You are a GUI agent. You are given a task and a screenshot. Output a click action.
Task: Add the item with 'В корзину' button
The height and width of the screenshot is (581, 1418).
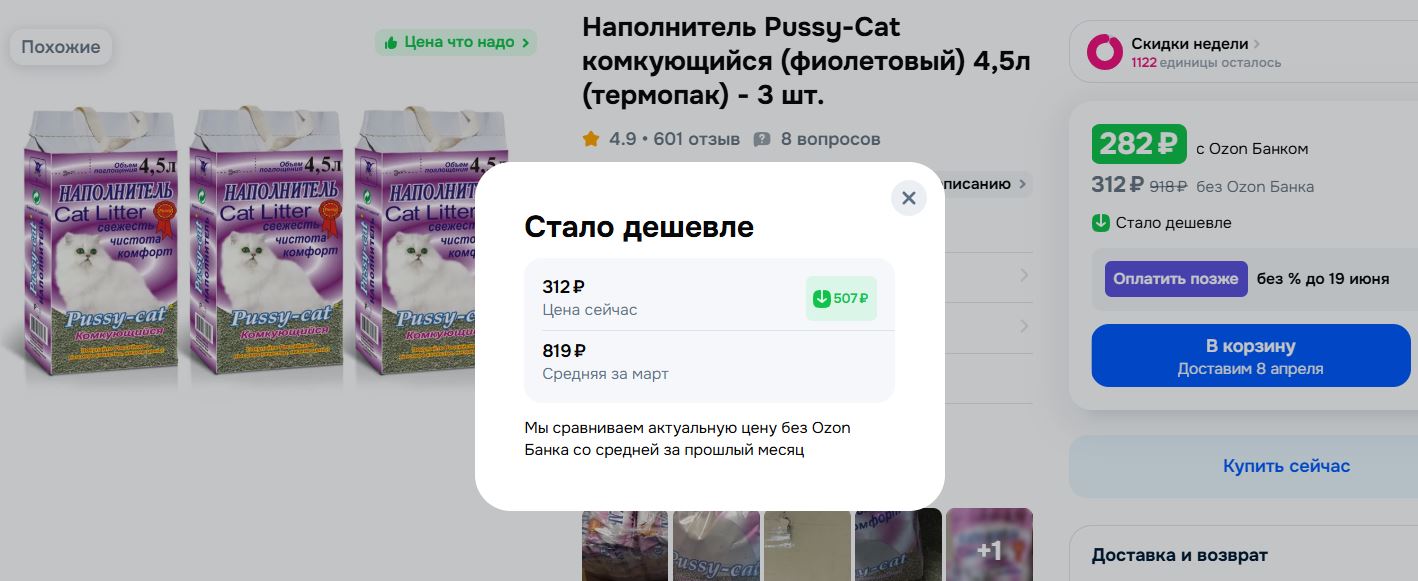click(1250, 356)
